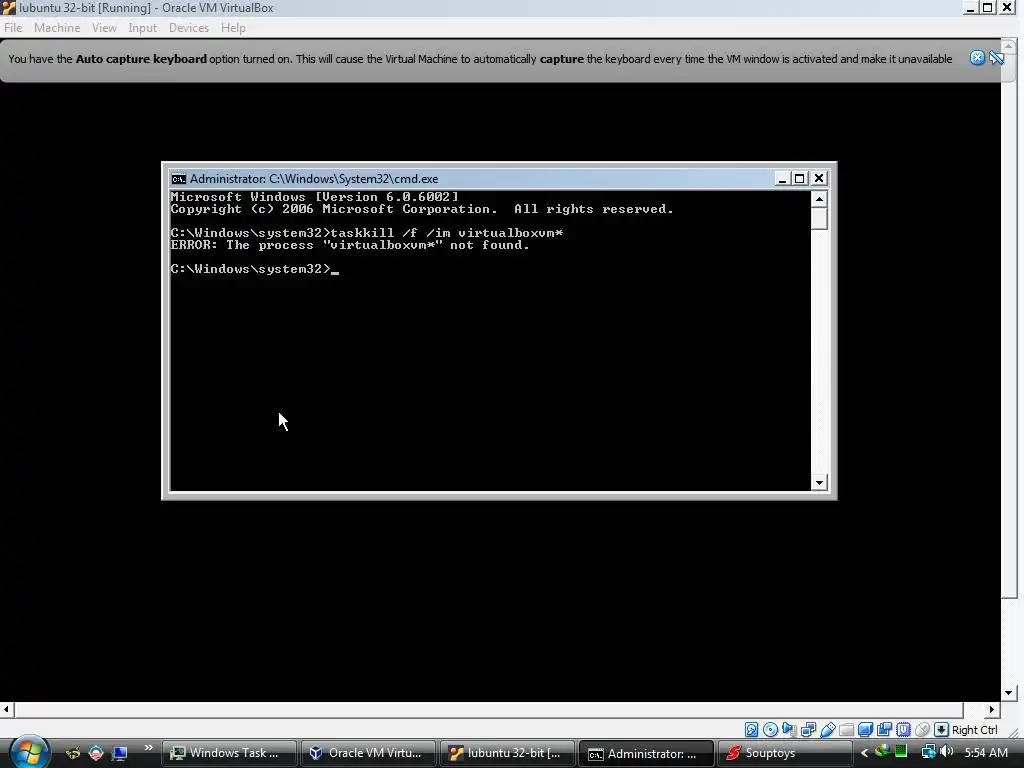The image size is (1024, 768).
Task: Open the Devices menu
Action: click(189, 27)
